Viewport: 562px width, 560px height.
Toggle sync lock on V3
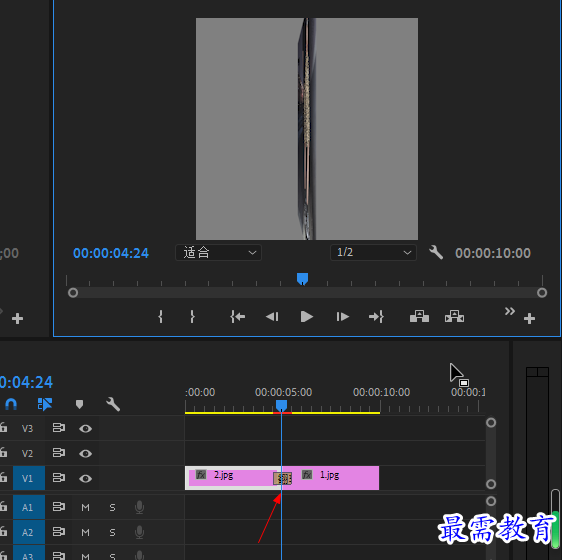click(59, 428)
